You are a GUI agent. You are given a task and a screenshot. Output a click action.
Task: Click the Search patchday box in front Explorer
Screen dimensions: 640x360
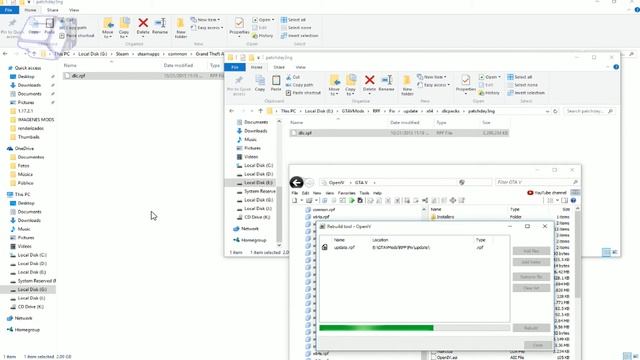tap(589, 111)
